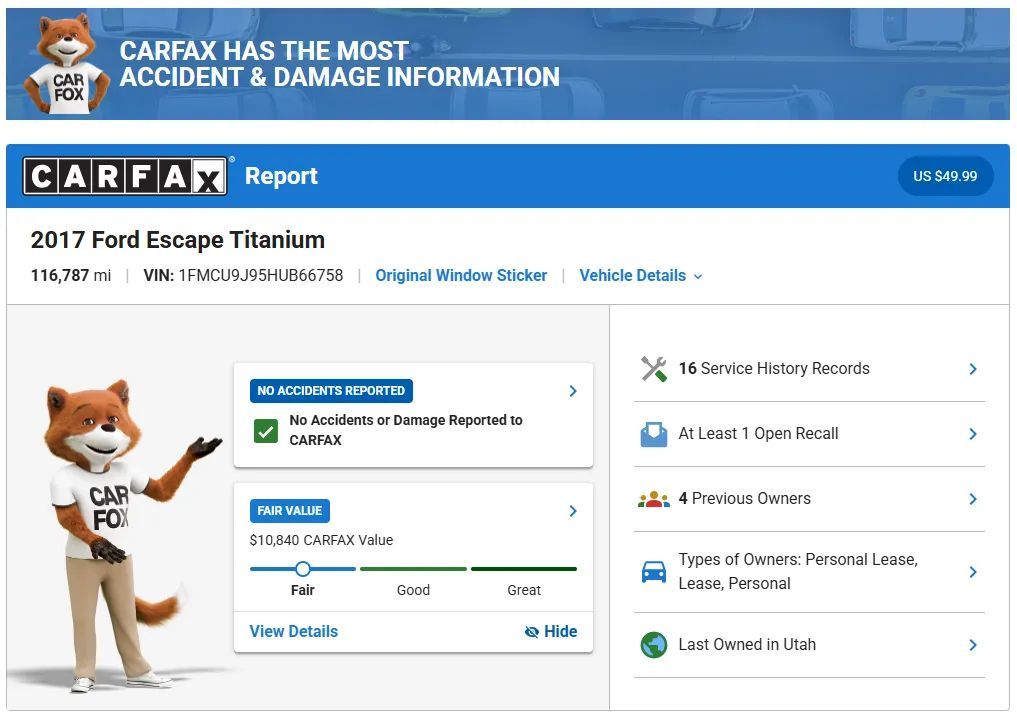The height and width of the screenshot is (718, 1017).
Task: Click the US $49.99 price button
Action: [945, 176]
